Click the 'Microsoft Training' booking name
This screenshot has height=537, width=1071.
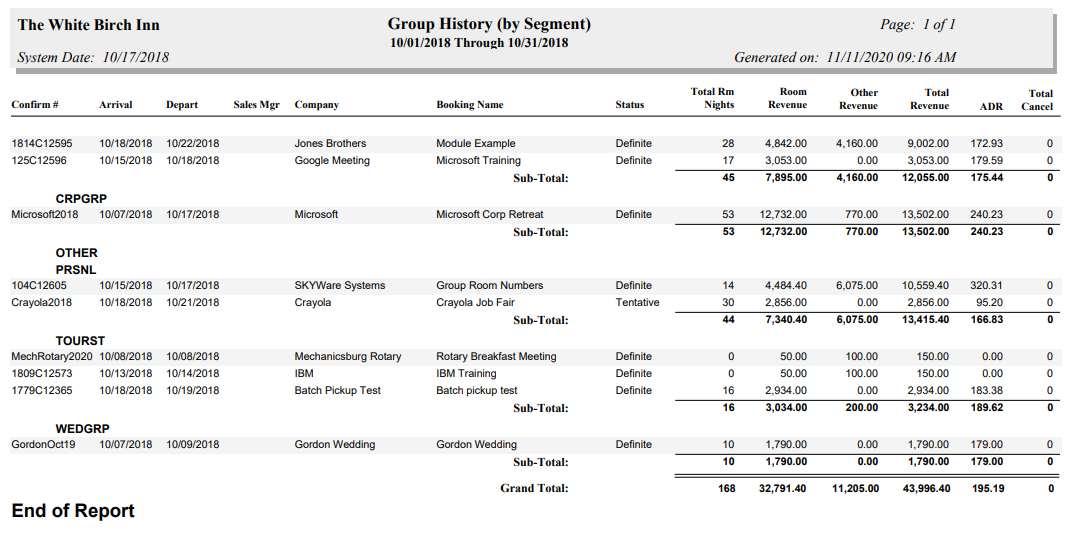(478, 161)
